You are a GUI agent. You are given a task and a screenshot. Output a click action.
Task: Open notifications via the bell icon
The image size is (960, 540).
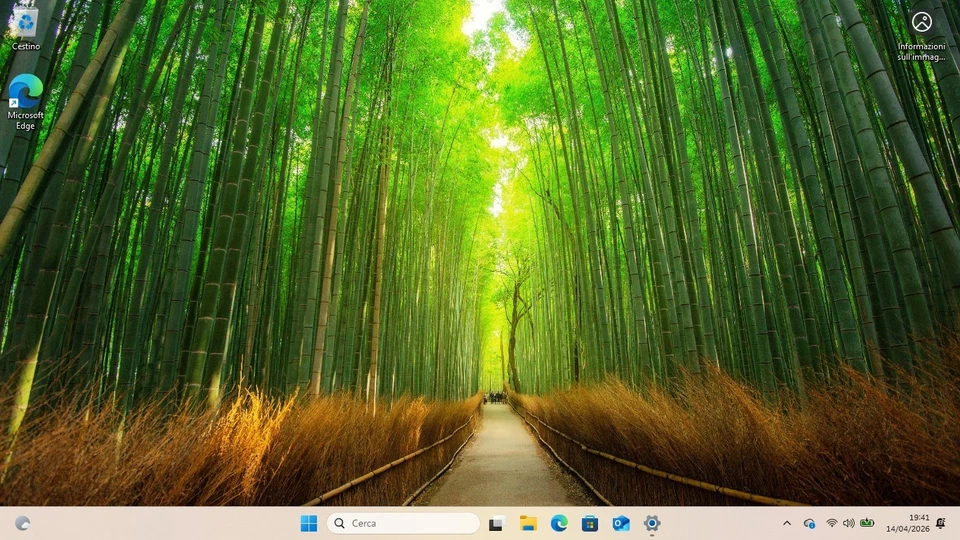click(x=941, y=523)
